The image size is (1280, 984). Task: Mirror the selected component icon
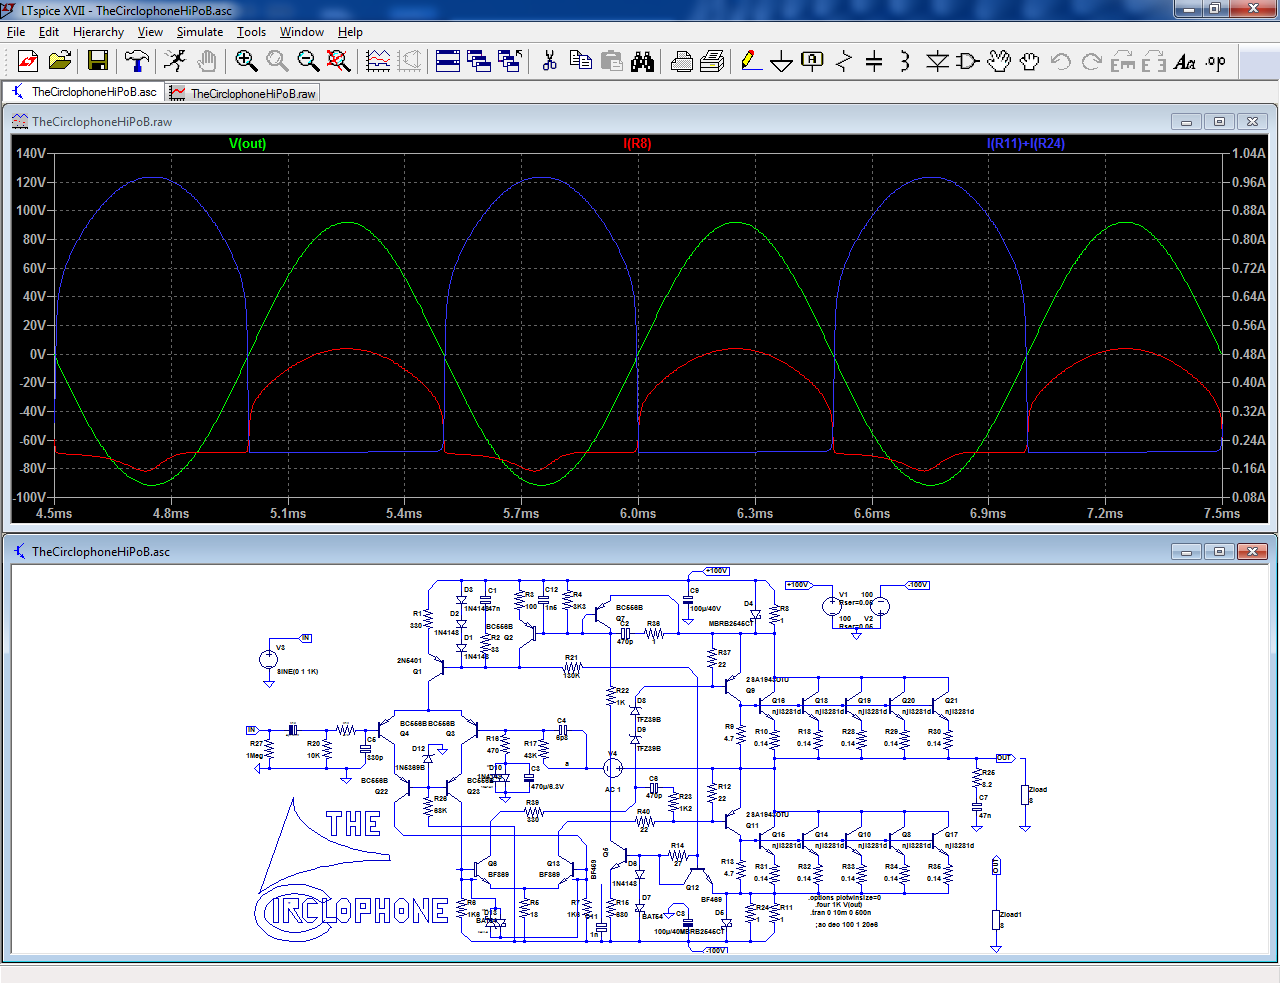click(x=1154, y=62)
